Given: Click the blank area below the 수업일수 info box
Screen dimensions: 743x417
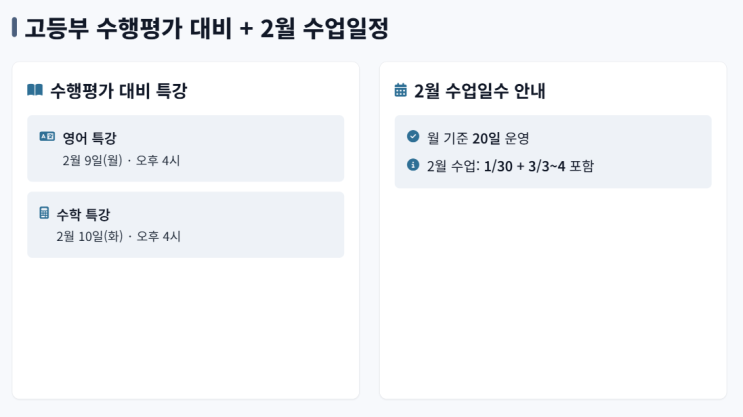Looking at the screenshot, I should click(x=553, y=290).
